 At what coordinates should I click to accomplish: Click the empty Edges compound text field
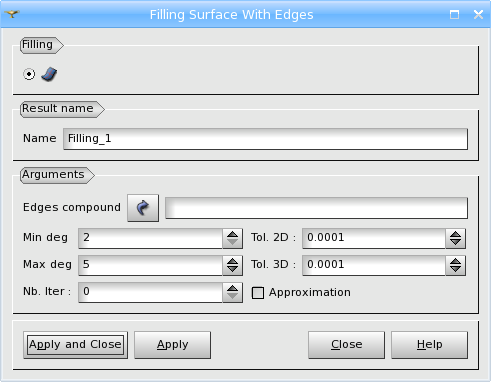click(x=316, y=208)
